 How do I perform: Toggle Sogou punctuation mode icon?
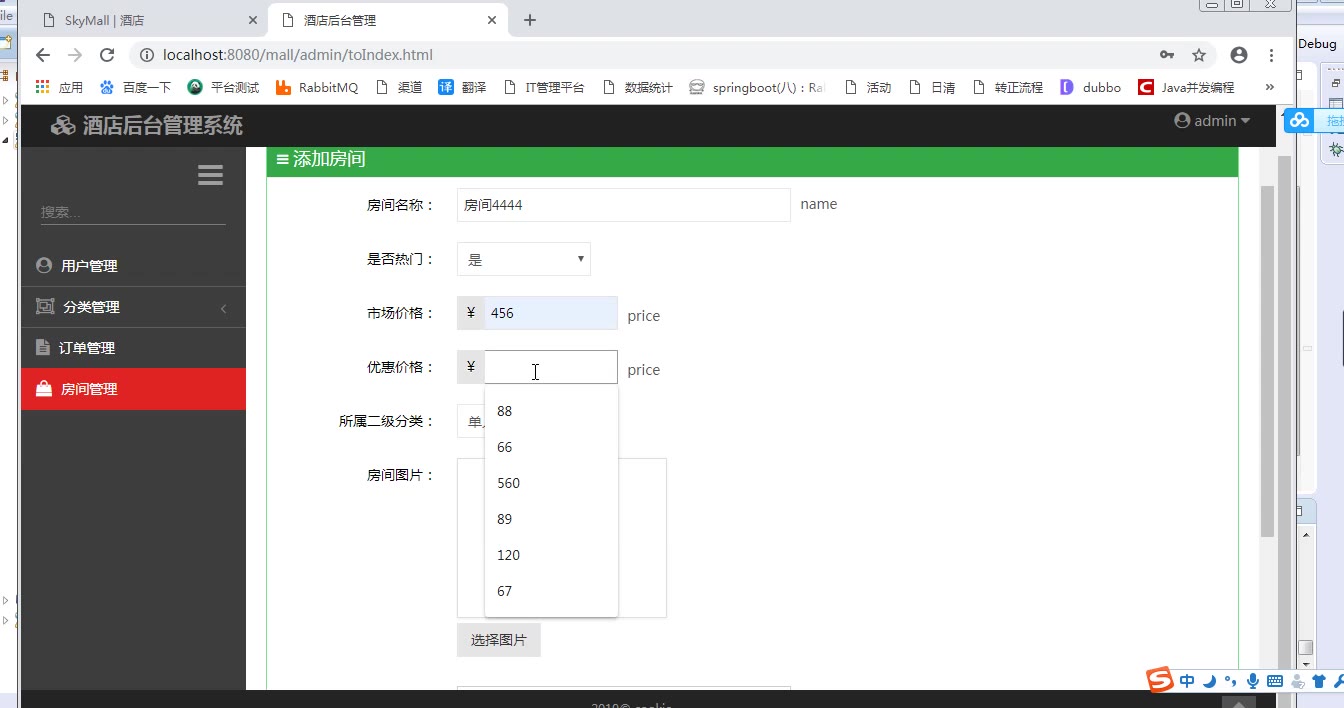coord(1230,681)
